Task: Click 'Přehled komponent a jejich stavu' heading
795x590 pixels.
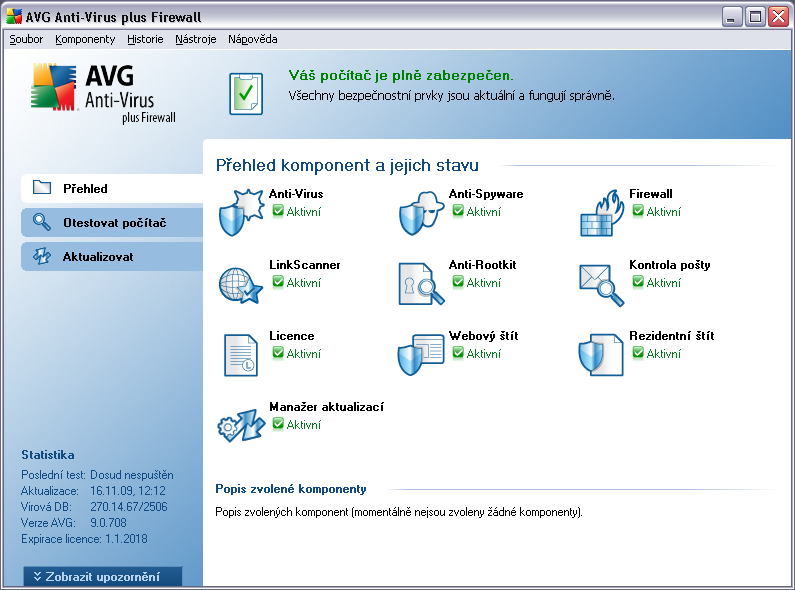Action: coord(347,165)
